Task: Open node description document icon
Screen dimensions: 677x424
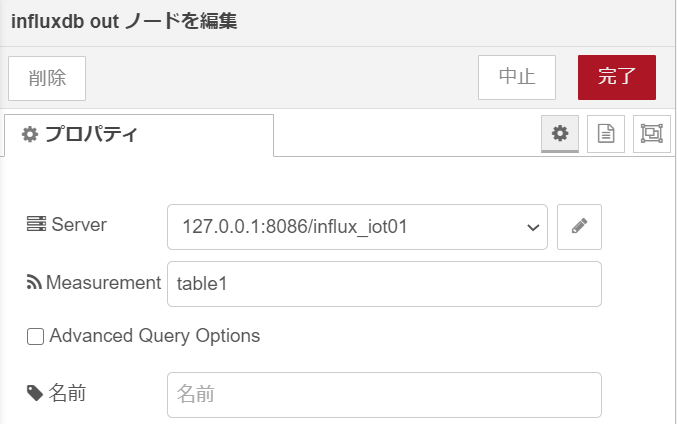Action: [x=606, y=133]
